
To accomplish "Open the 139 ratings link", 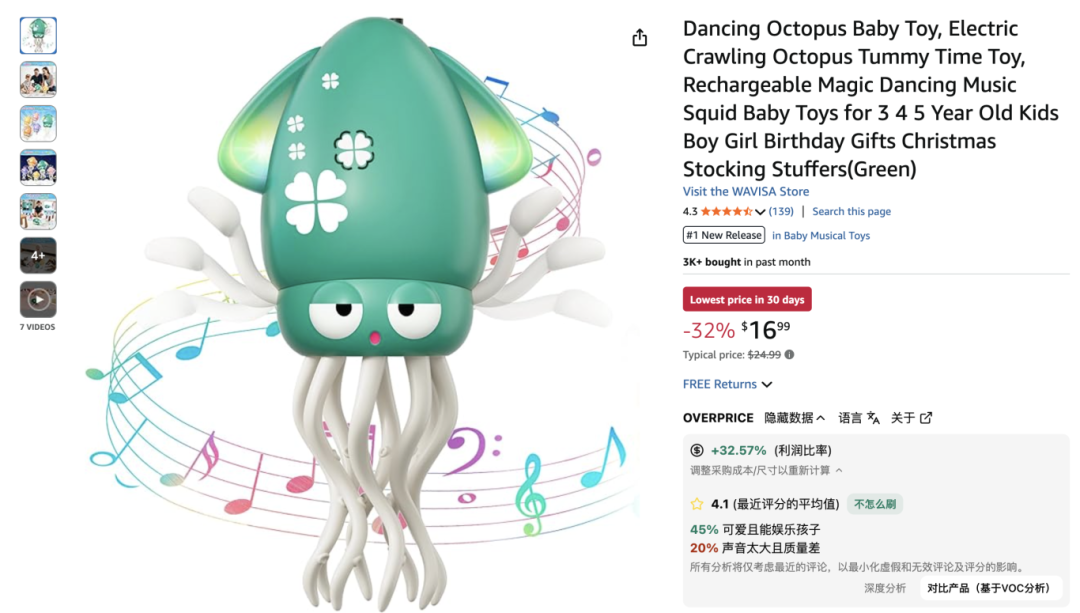I will tap(781, 212).
